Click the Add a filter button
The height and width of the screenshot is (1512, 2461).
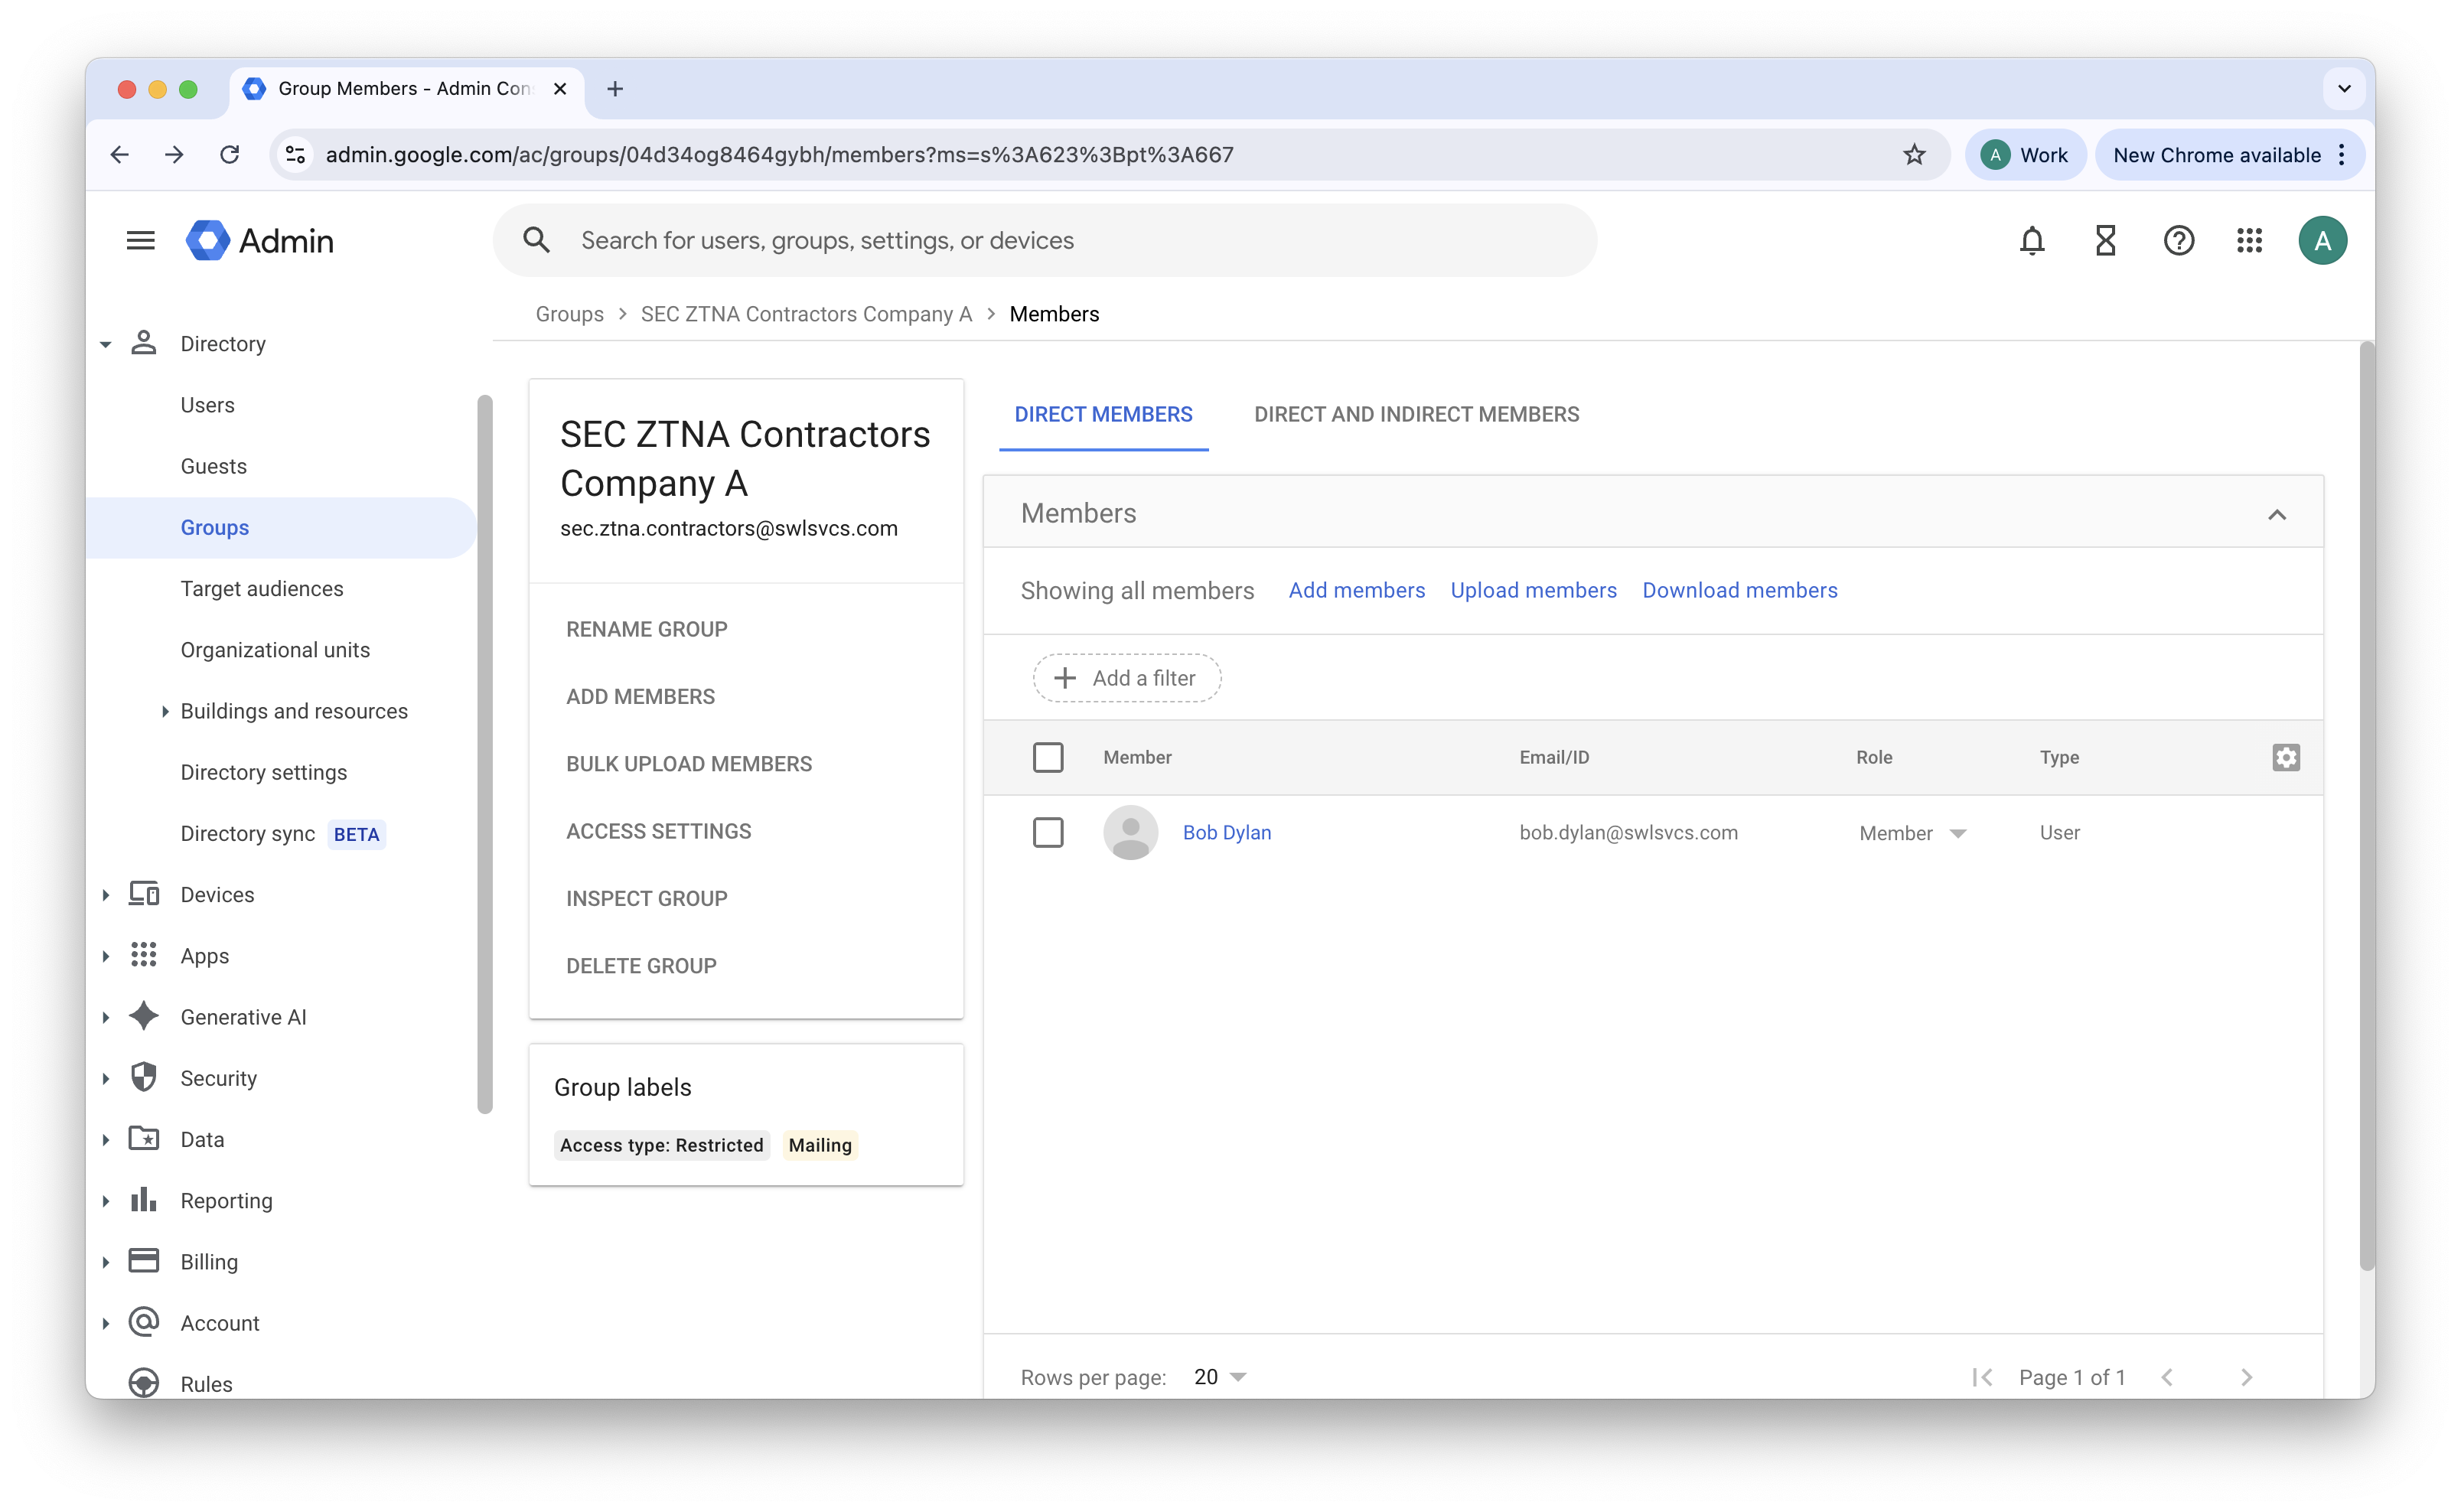click(x=1126, y=678)
